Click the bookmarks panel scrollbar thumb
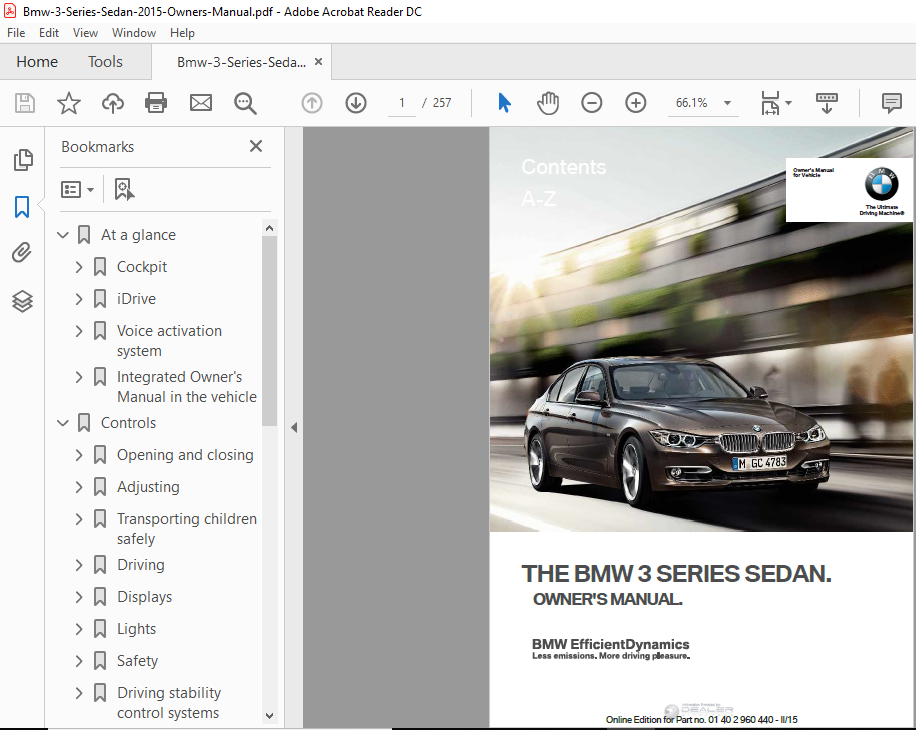 pos(269,331)
